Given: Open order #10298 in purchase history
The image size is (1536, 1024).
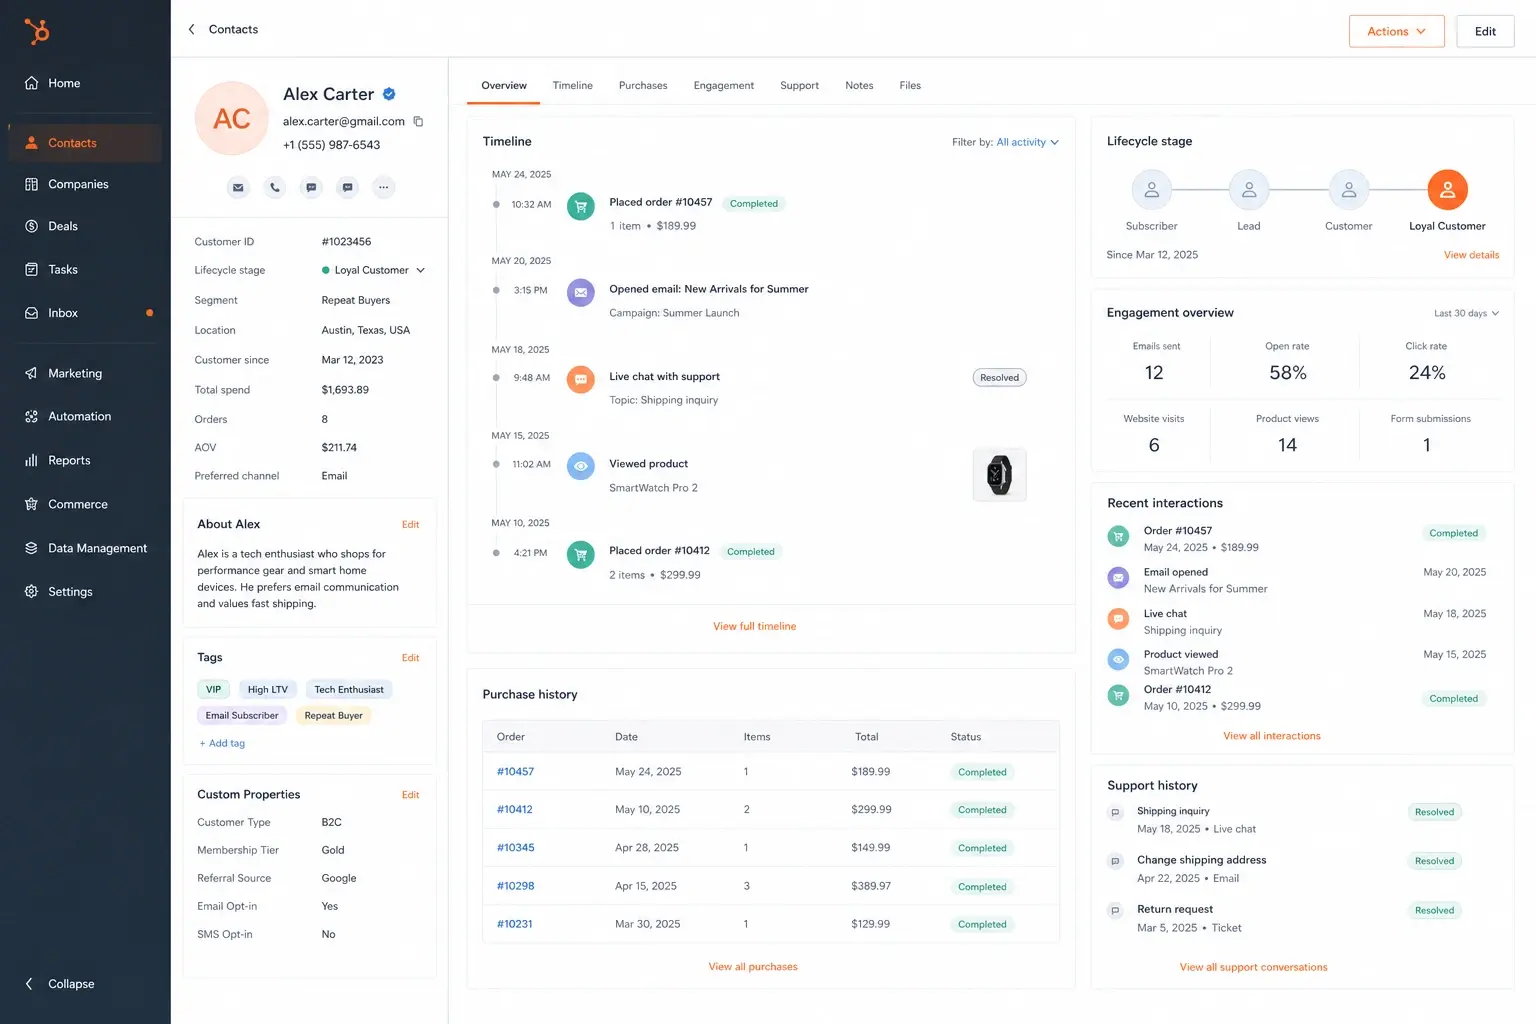Looking at the screenshot, I should tap(516, 886).
